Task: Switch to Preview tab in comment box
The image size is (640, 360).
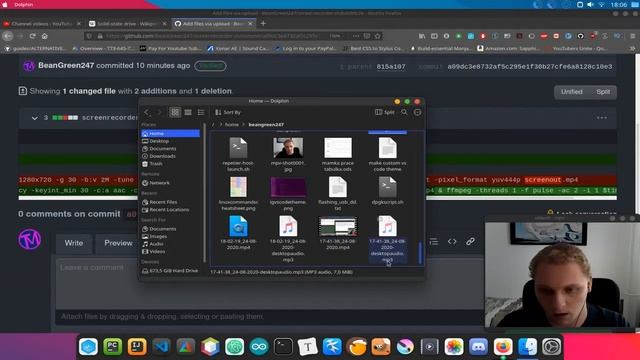Action: coord(118,243)
